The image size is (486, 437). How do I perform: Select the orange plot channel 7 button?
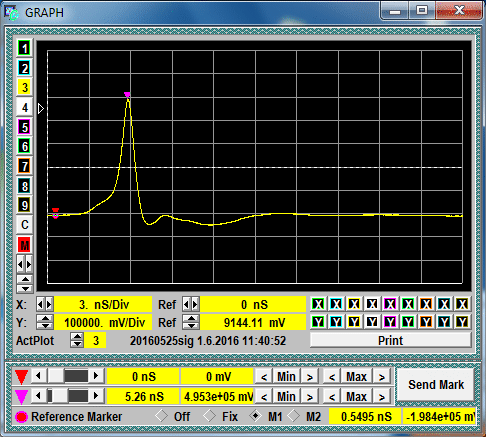click(24, 166)
